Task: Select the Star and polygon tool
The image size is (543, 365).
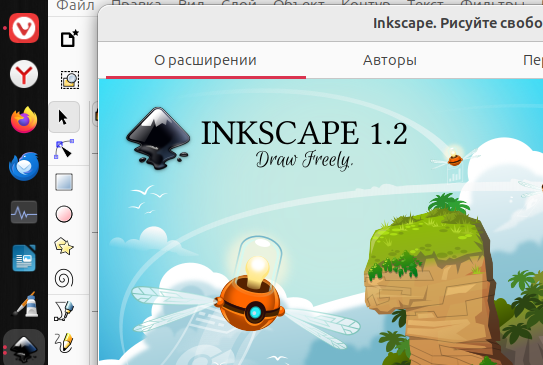Action: [x=64, y=246]
